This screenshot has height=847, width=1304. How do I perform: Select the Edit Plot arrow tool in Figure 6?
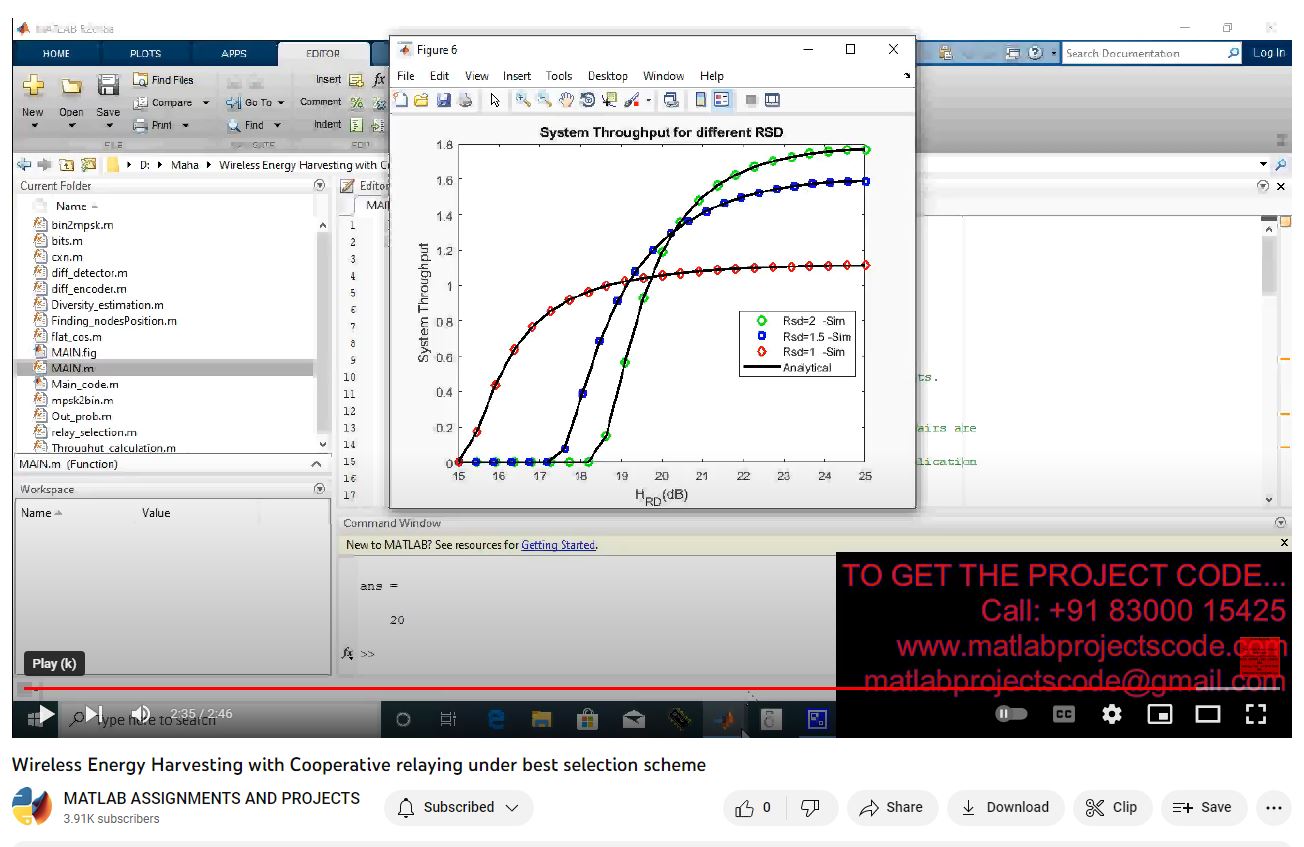495,100
